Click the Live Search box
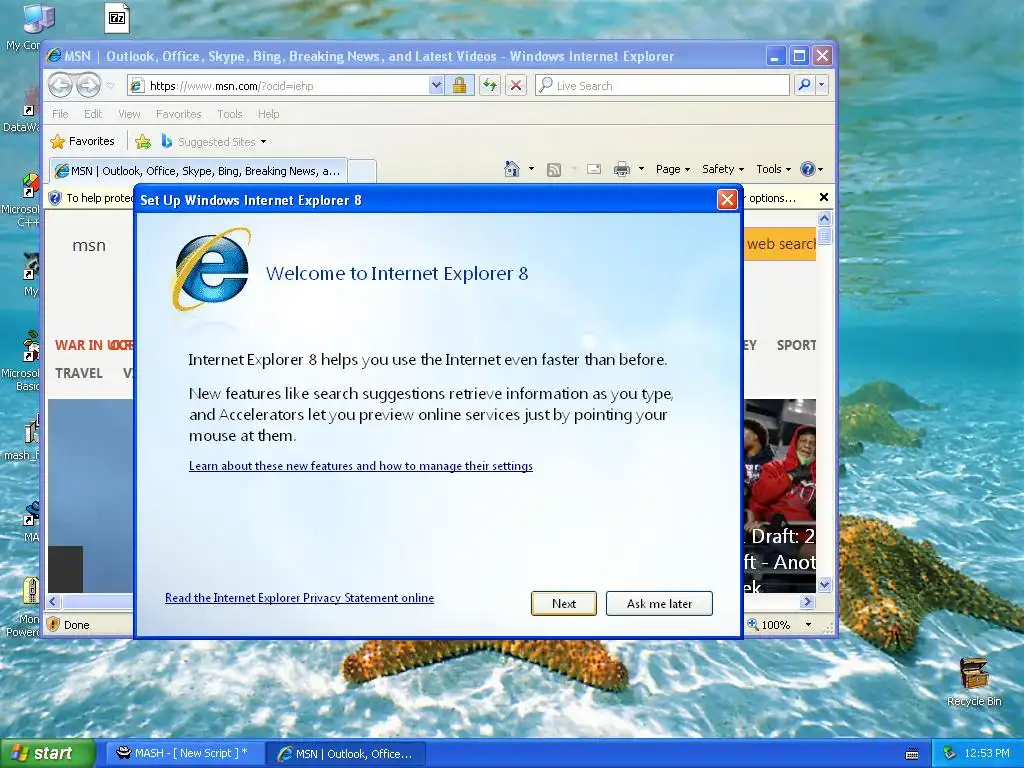 (662, 86)
